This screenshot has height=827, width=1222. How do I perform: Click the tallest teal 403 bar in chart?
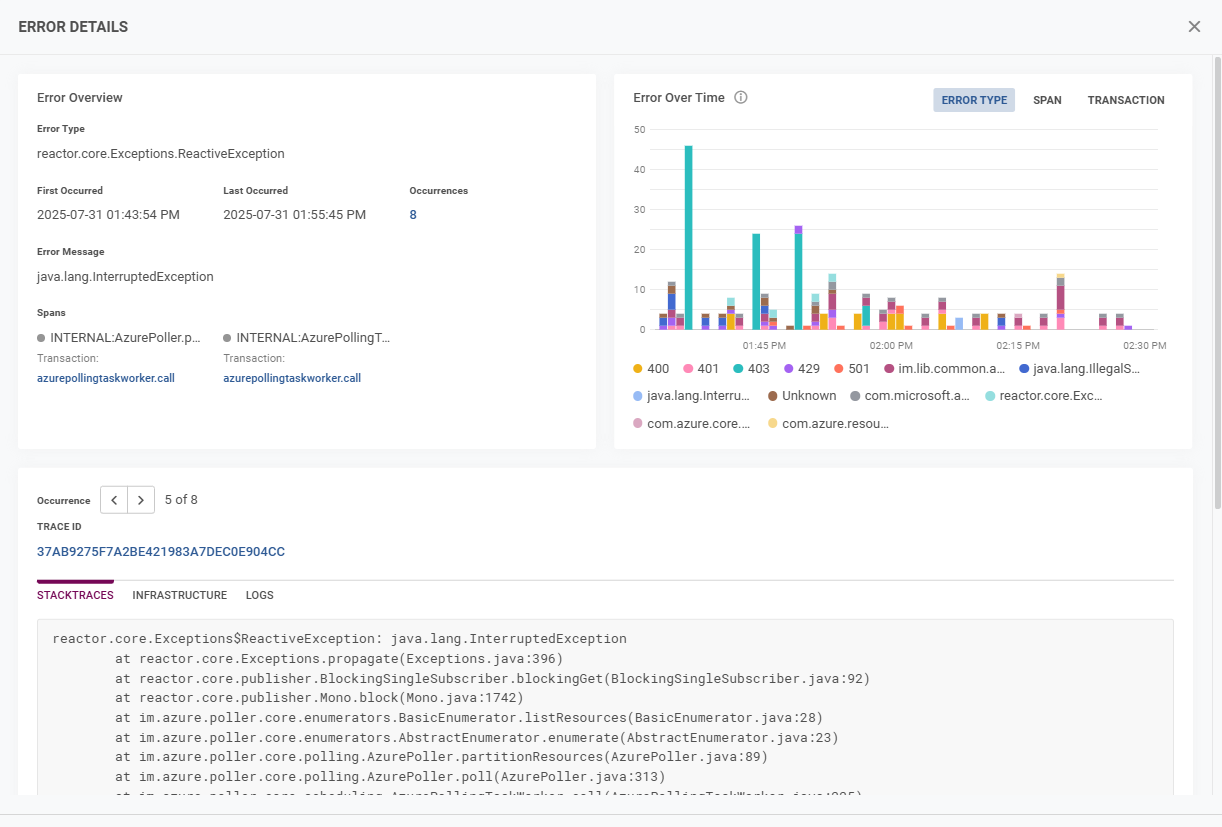pos(688,238)
